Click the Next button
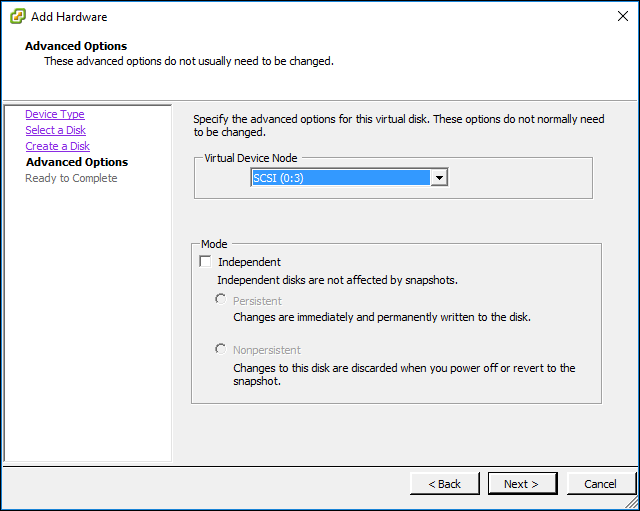640x511 pixels. tap(522, 484)
